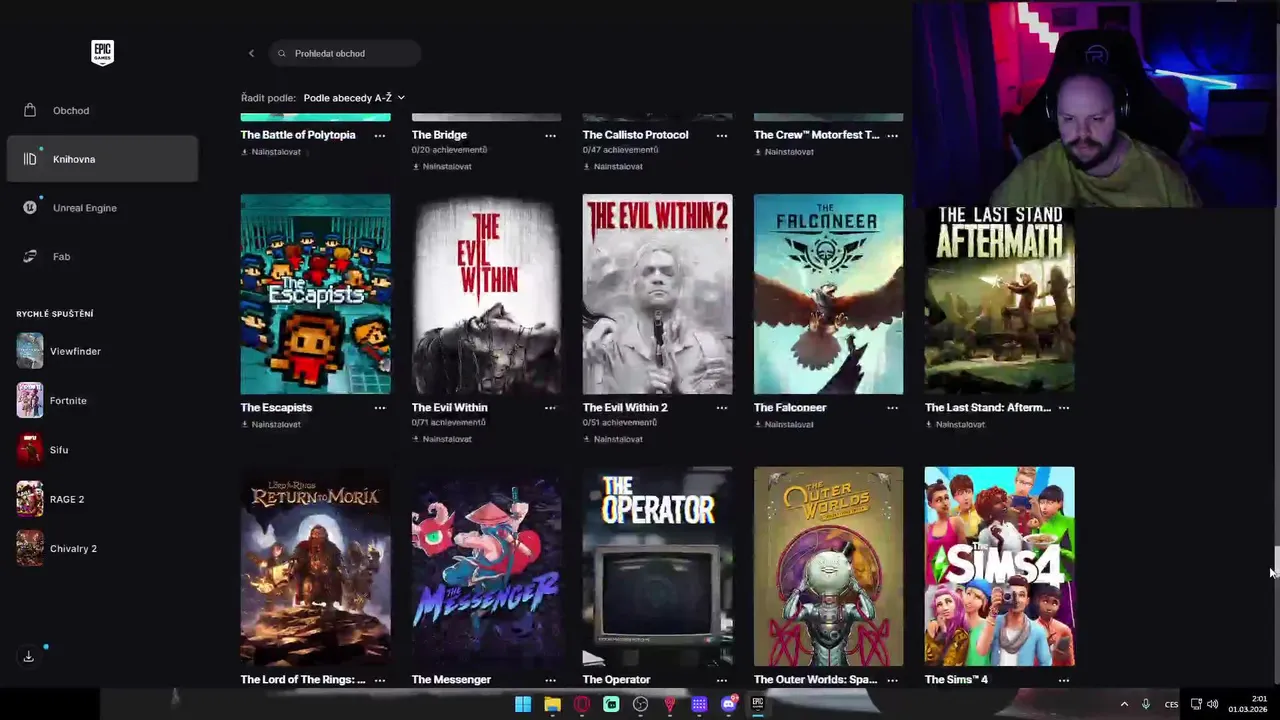This screenshot has width=1280, height=720.
Task: Install The Escapists via Nainstalovat
Action: pyautogui.click(x=271, y=424)
